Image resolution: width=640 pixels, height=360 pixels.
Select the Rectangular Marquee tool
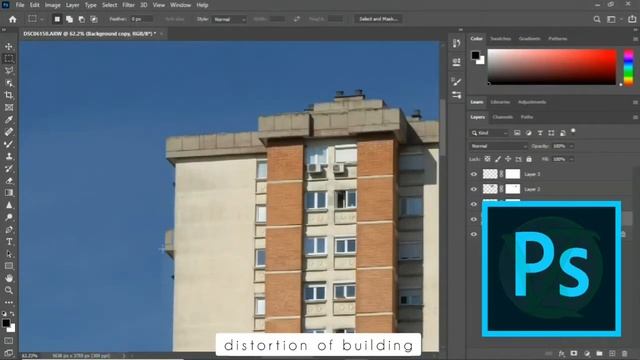click(9, 58)
